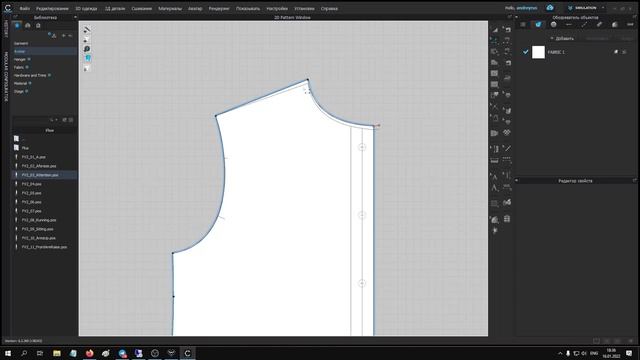Open the Материалы menu
This screenshot has height=360, width=640.
coord(170,8)
